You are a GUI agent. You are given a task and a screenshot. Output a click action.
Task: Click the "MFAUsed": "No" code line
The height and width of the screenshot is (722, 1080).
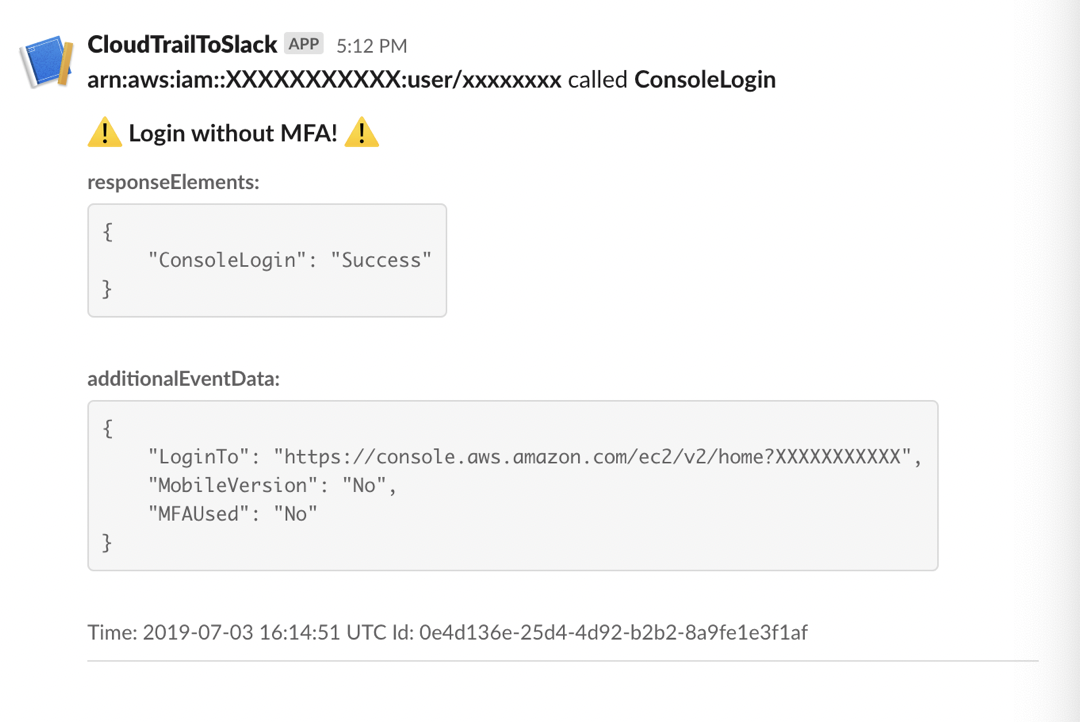[232, 514]
